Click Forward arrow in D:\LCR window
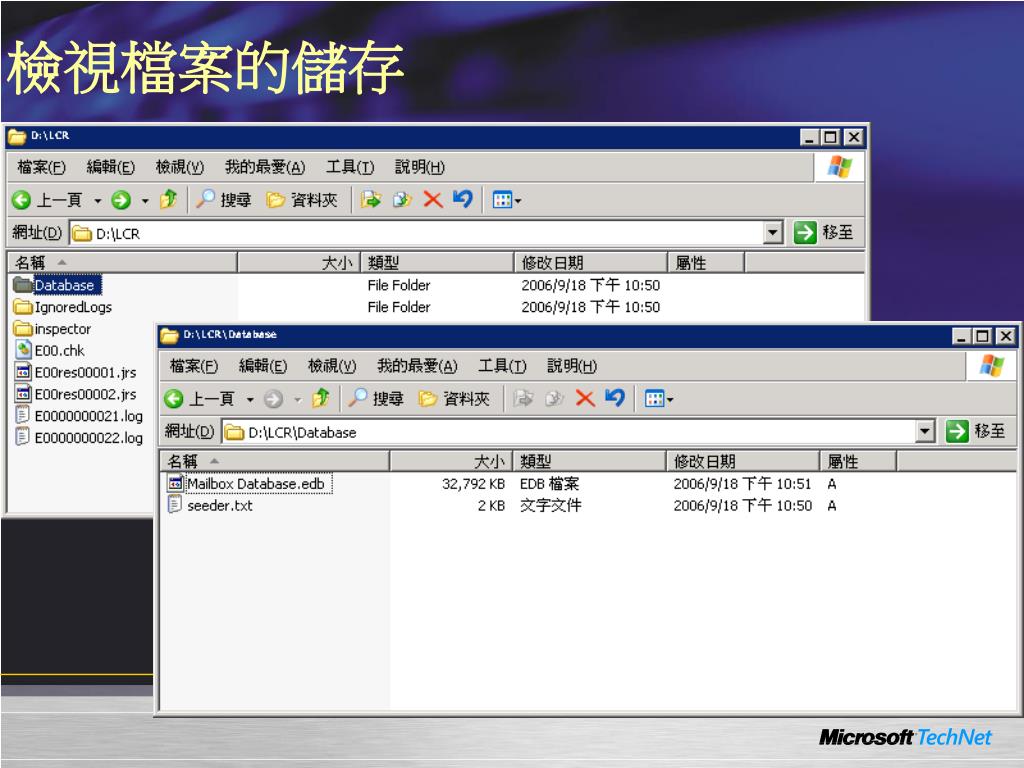Viewport: 1024px width, 768px height. 121,200
